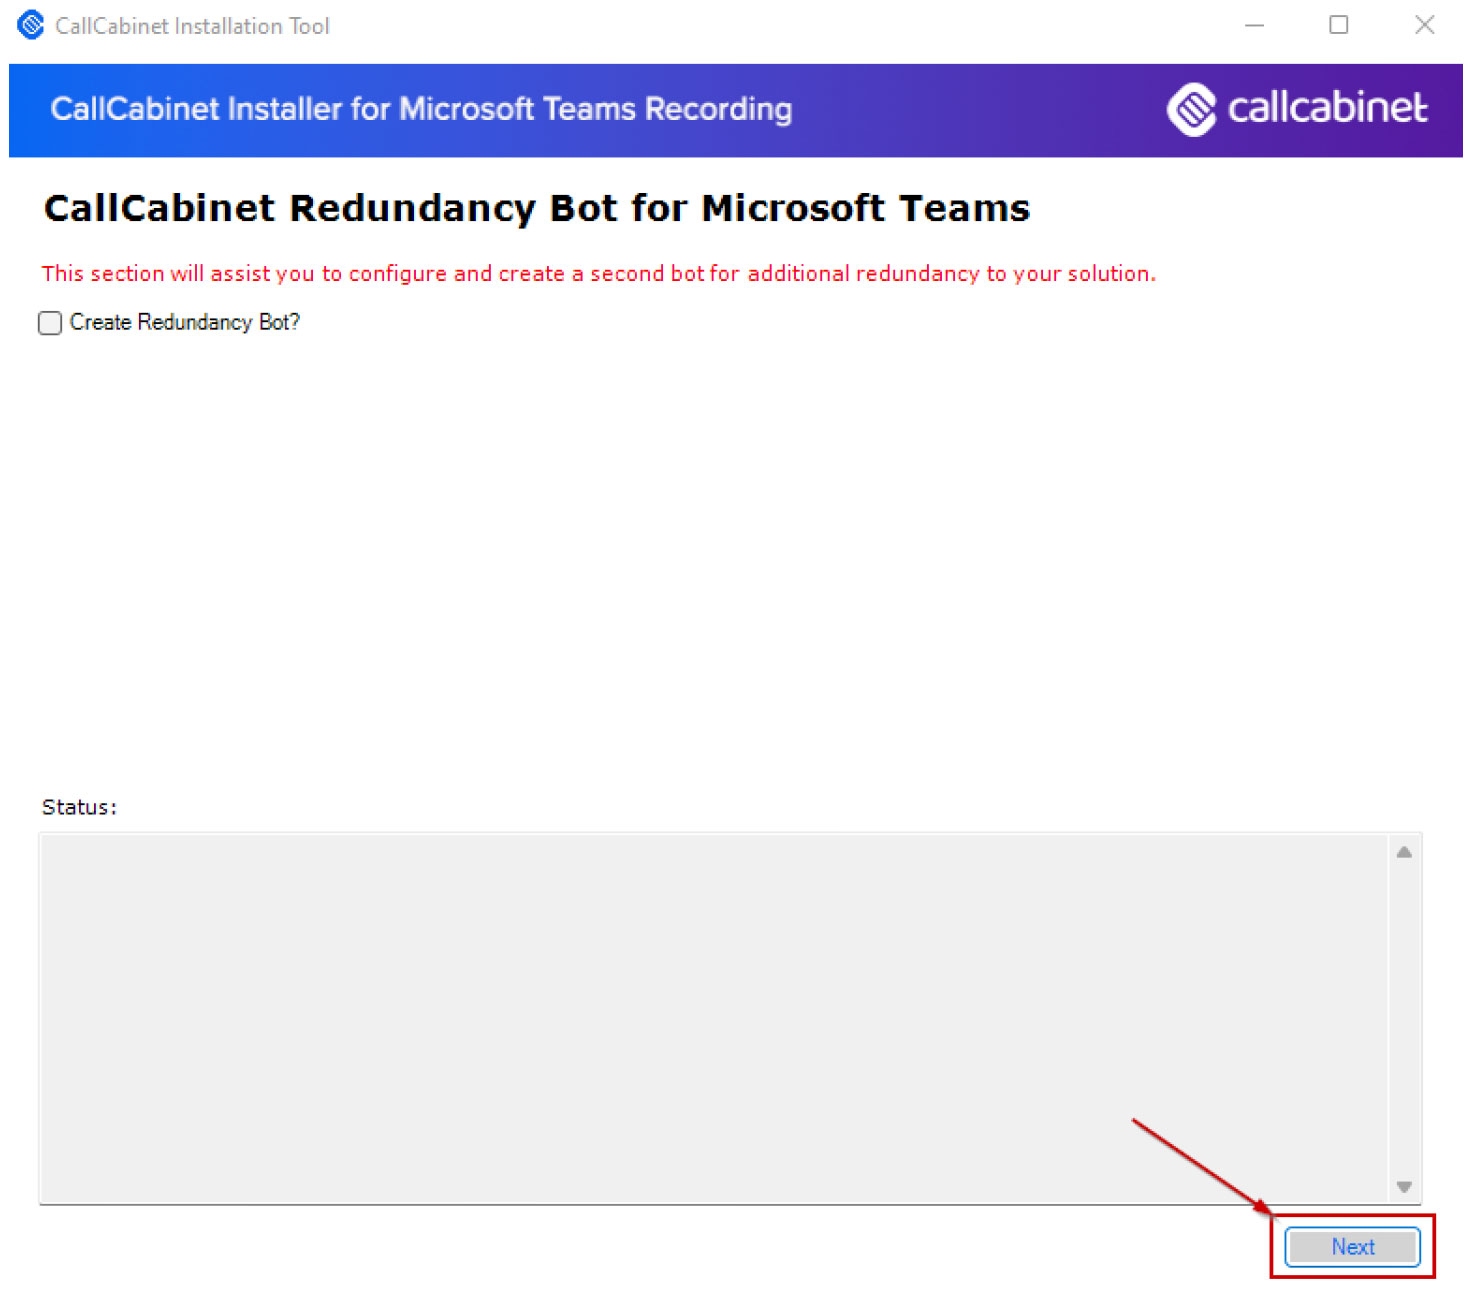Screen dimensions: 1468x1294
Task: Click the 'Status:' label
Action: [x=79, y=809]
